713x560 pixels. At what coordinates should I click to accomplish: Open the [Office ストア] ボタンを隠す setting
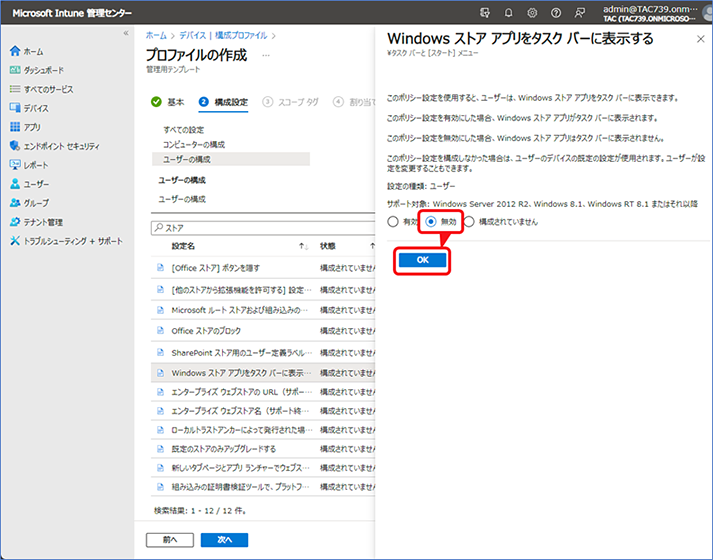[x=216, y=268]
